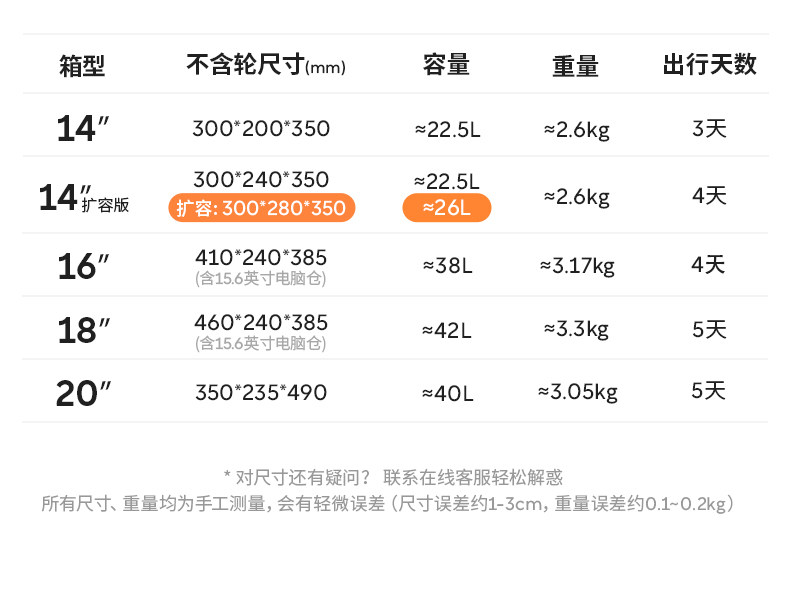Select the 18″ size label
The width and height of the screenshot is (790, 602).
82,329
